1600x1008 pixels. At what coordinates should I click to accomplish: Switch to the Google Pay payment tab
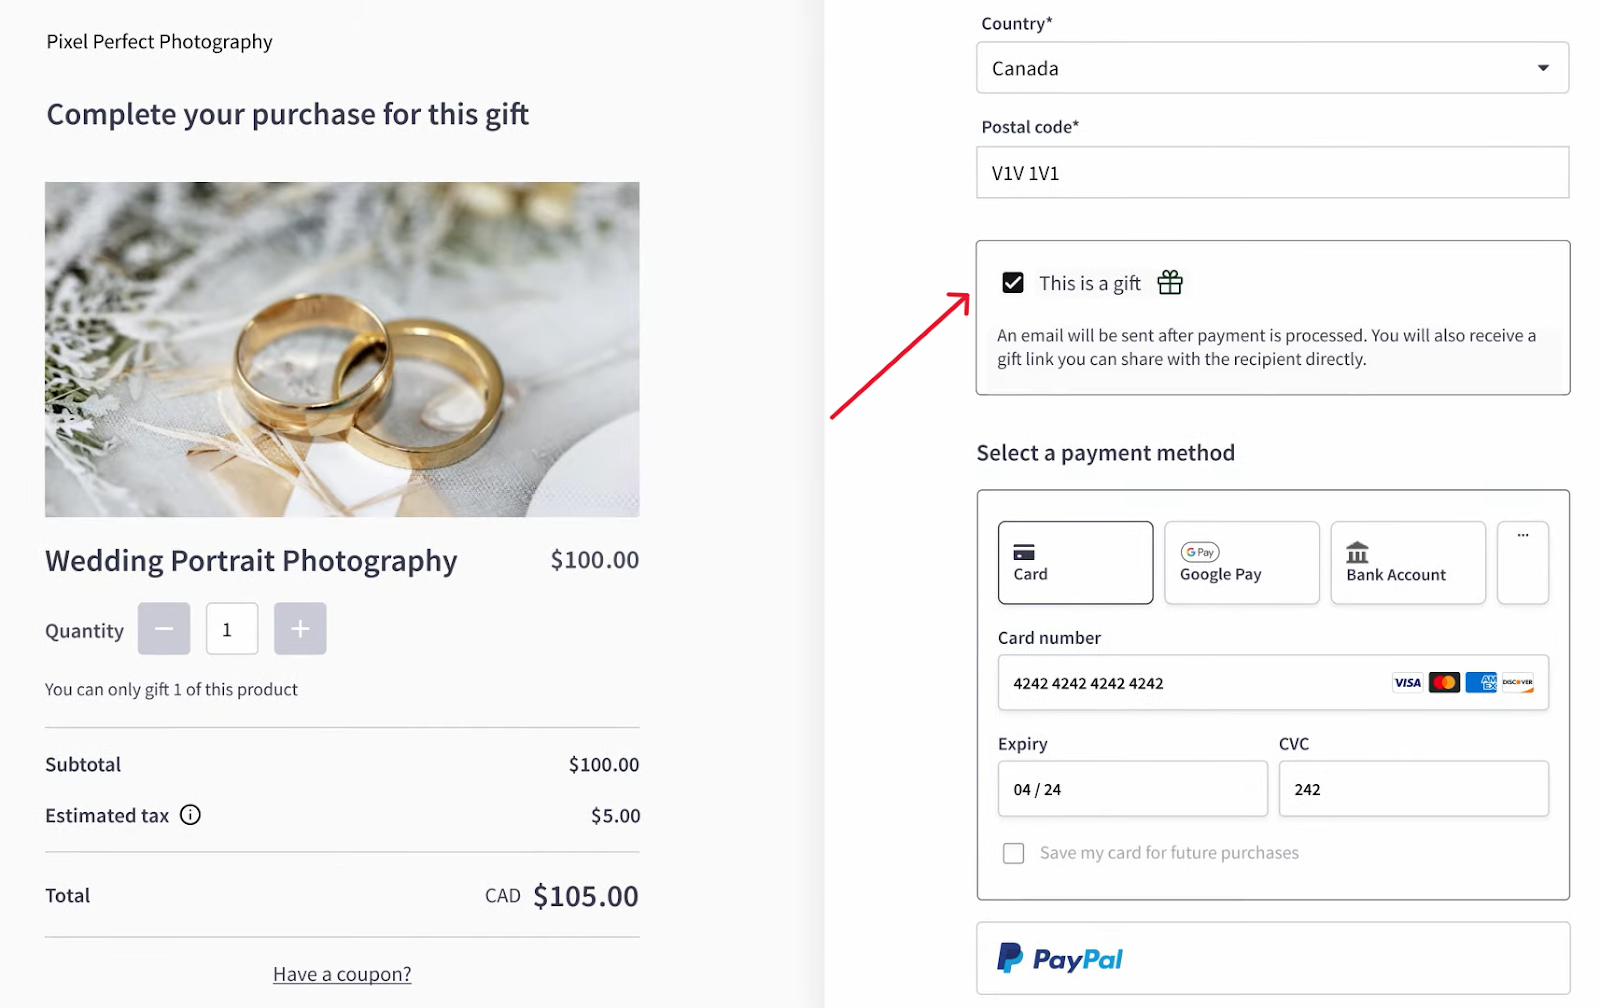point(1241,562)
